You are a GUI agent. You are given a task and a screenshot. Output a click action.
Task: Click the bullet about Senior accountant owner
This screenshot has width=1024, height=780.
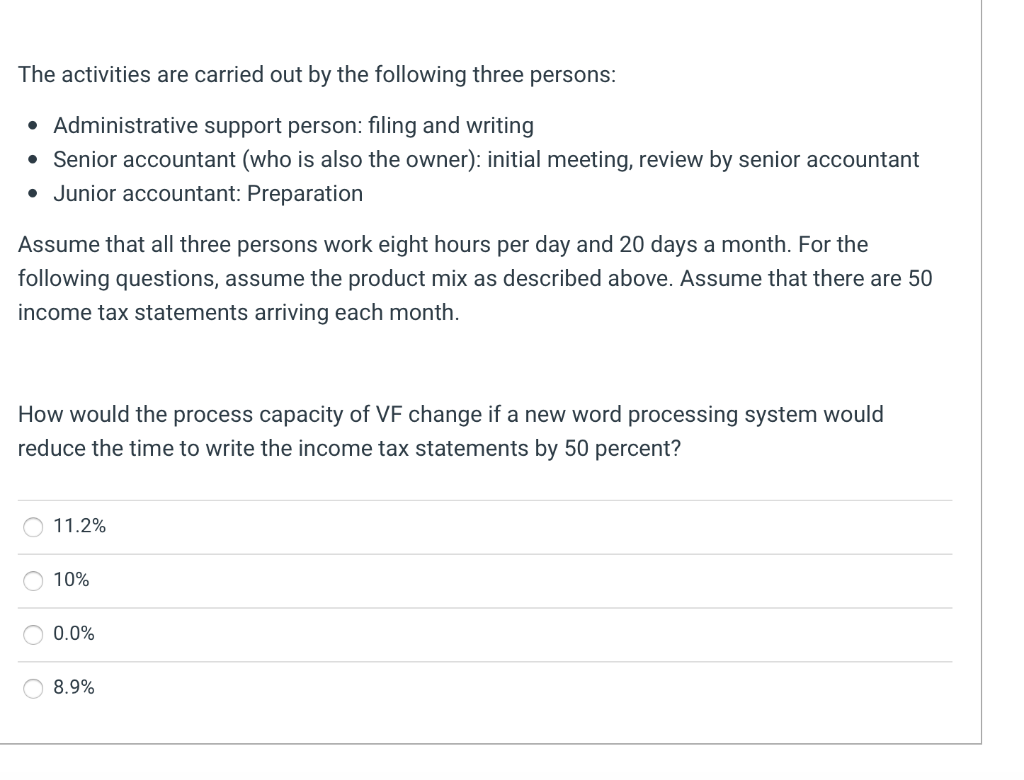point(486,159)
